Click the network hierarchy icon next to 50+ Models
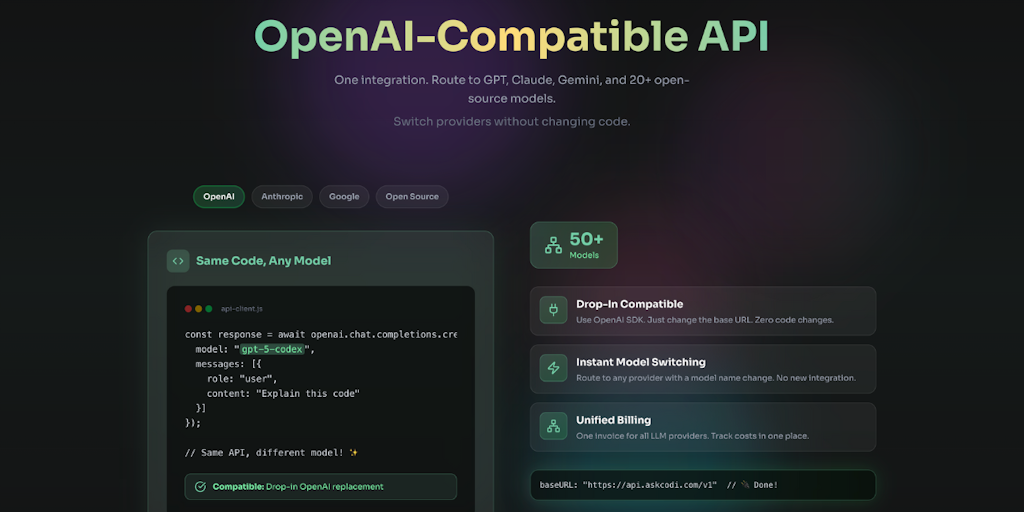Viewport: 1024px width, 512px height. tap(553, 246)
